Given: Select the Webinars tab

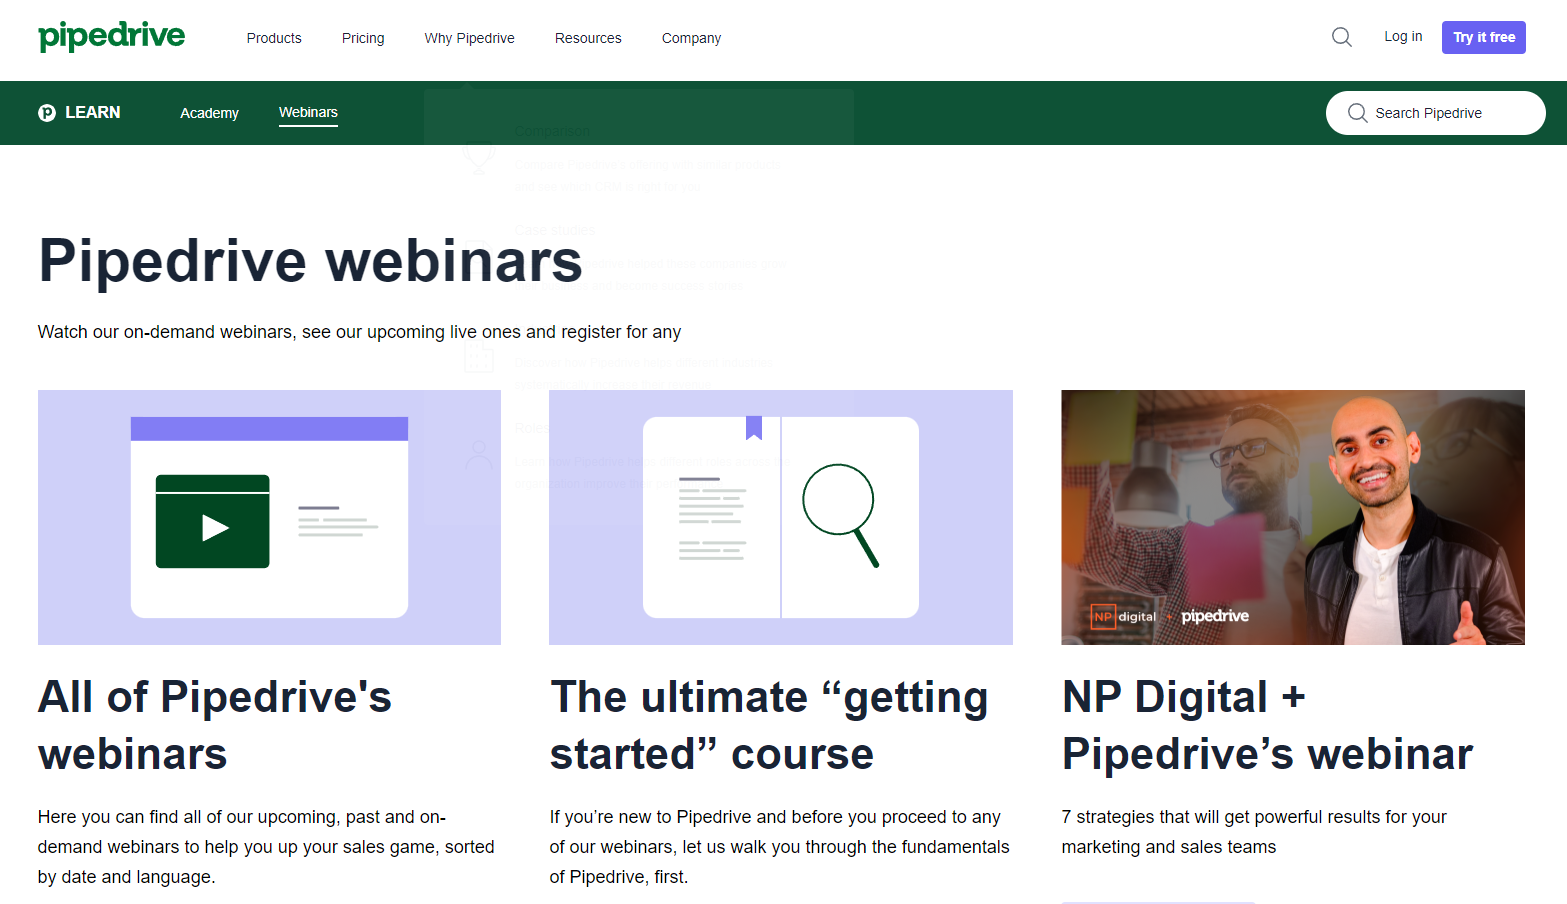Looking at the screenshot, I should (308, 112).
